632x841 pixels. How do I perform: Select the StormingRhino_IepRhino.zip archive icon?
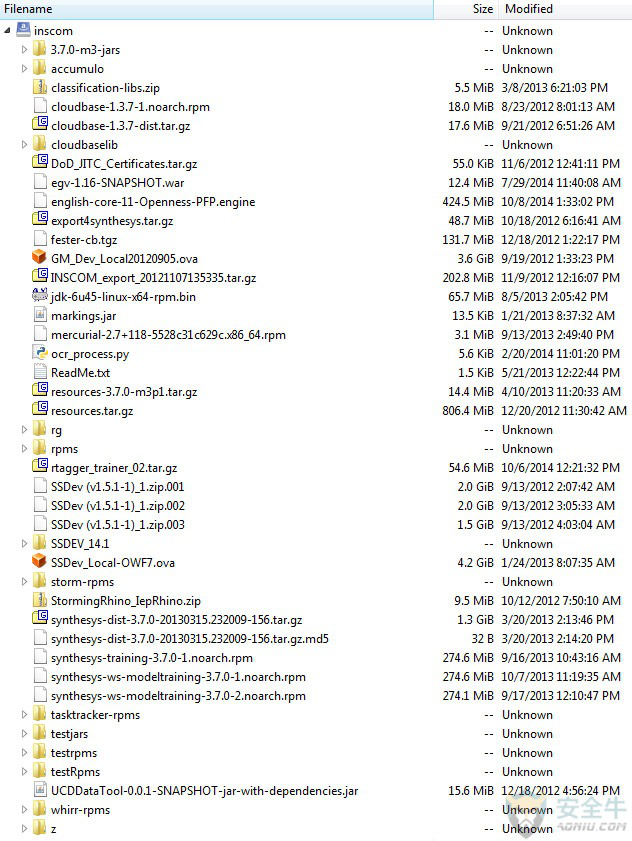(x=40, y=599)
